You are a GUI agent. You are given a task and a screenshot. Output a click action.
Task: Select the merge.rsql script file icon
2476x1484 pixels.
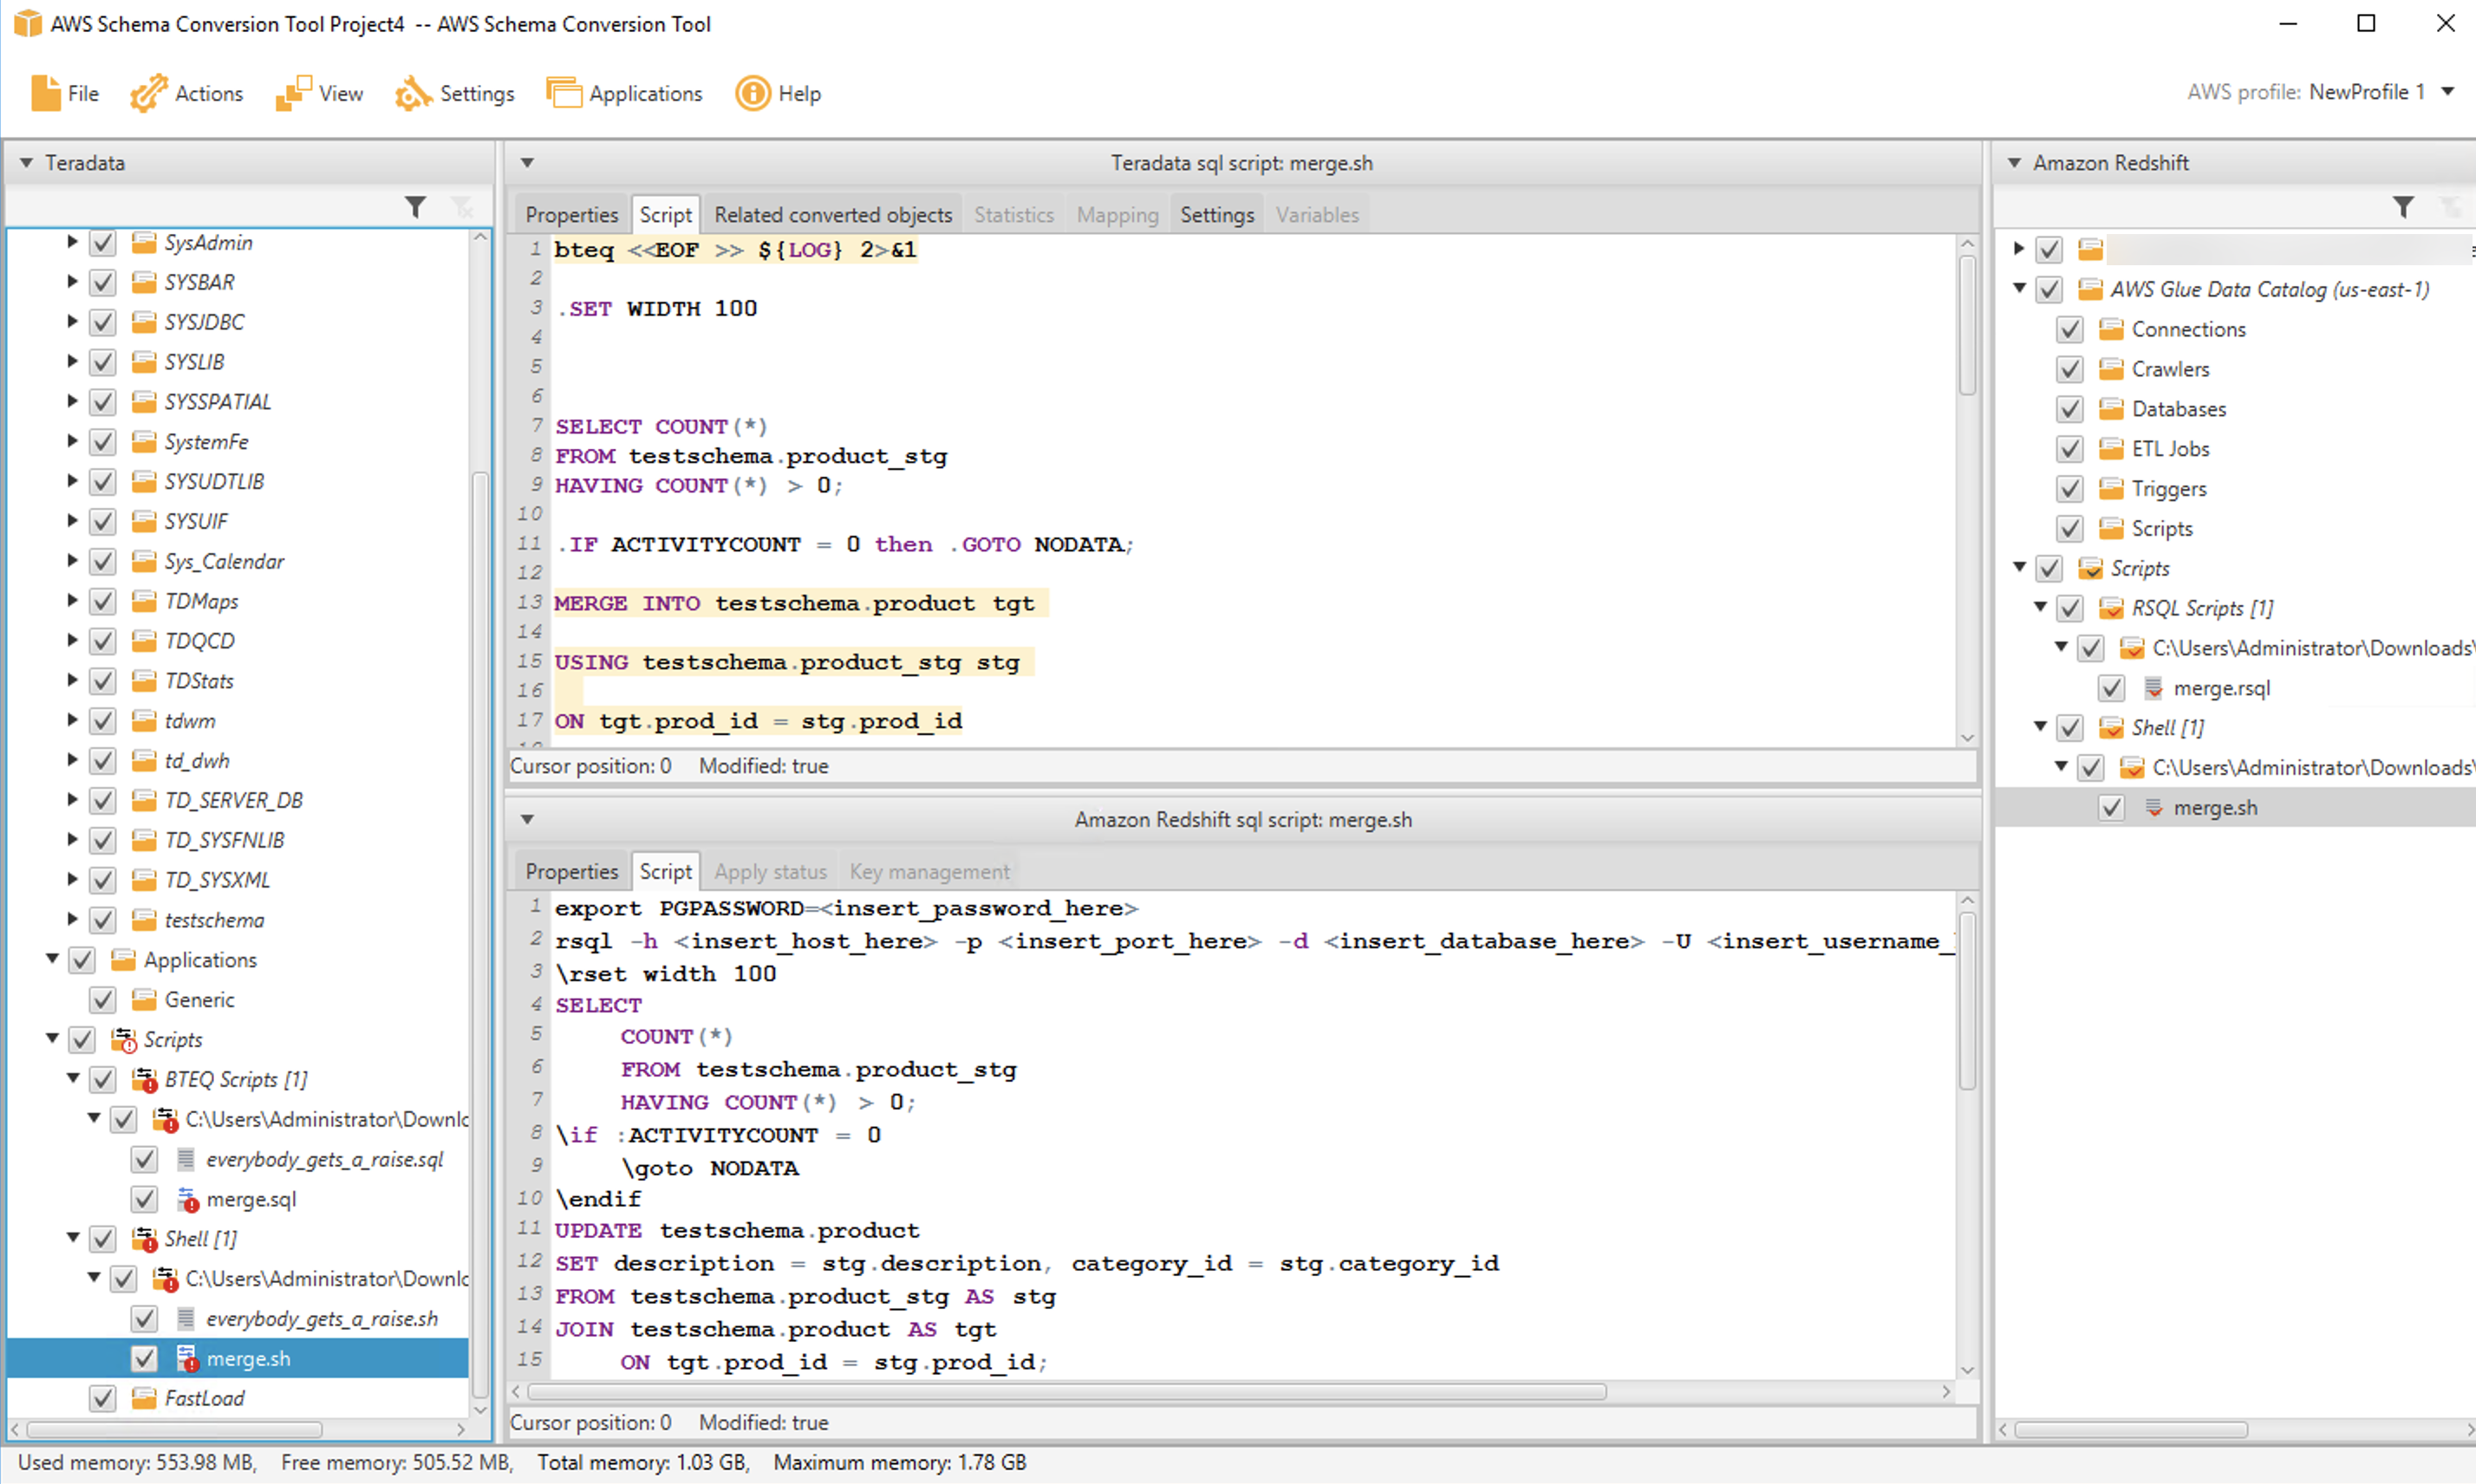pos(2153,688)
